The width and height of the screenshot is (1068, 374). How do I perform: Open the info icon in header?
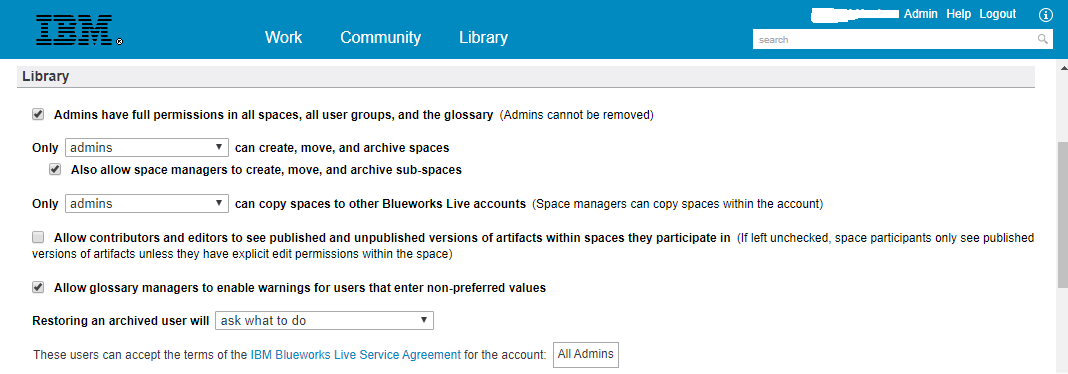point(1046,15)
